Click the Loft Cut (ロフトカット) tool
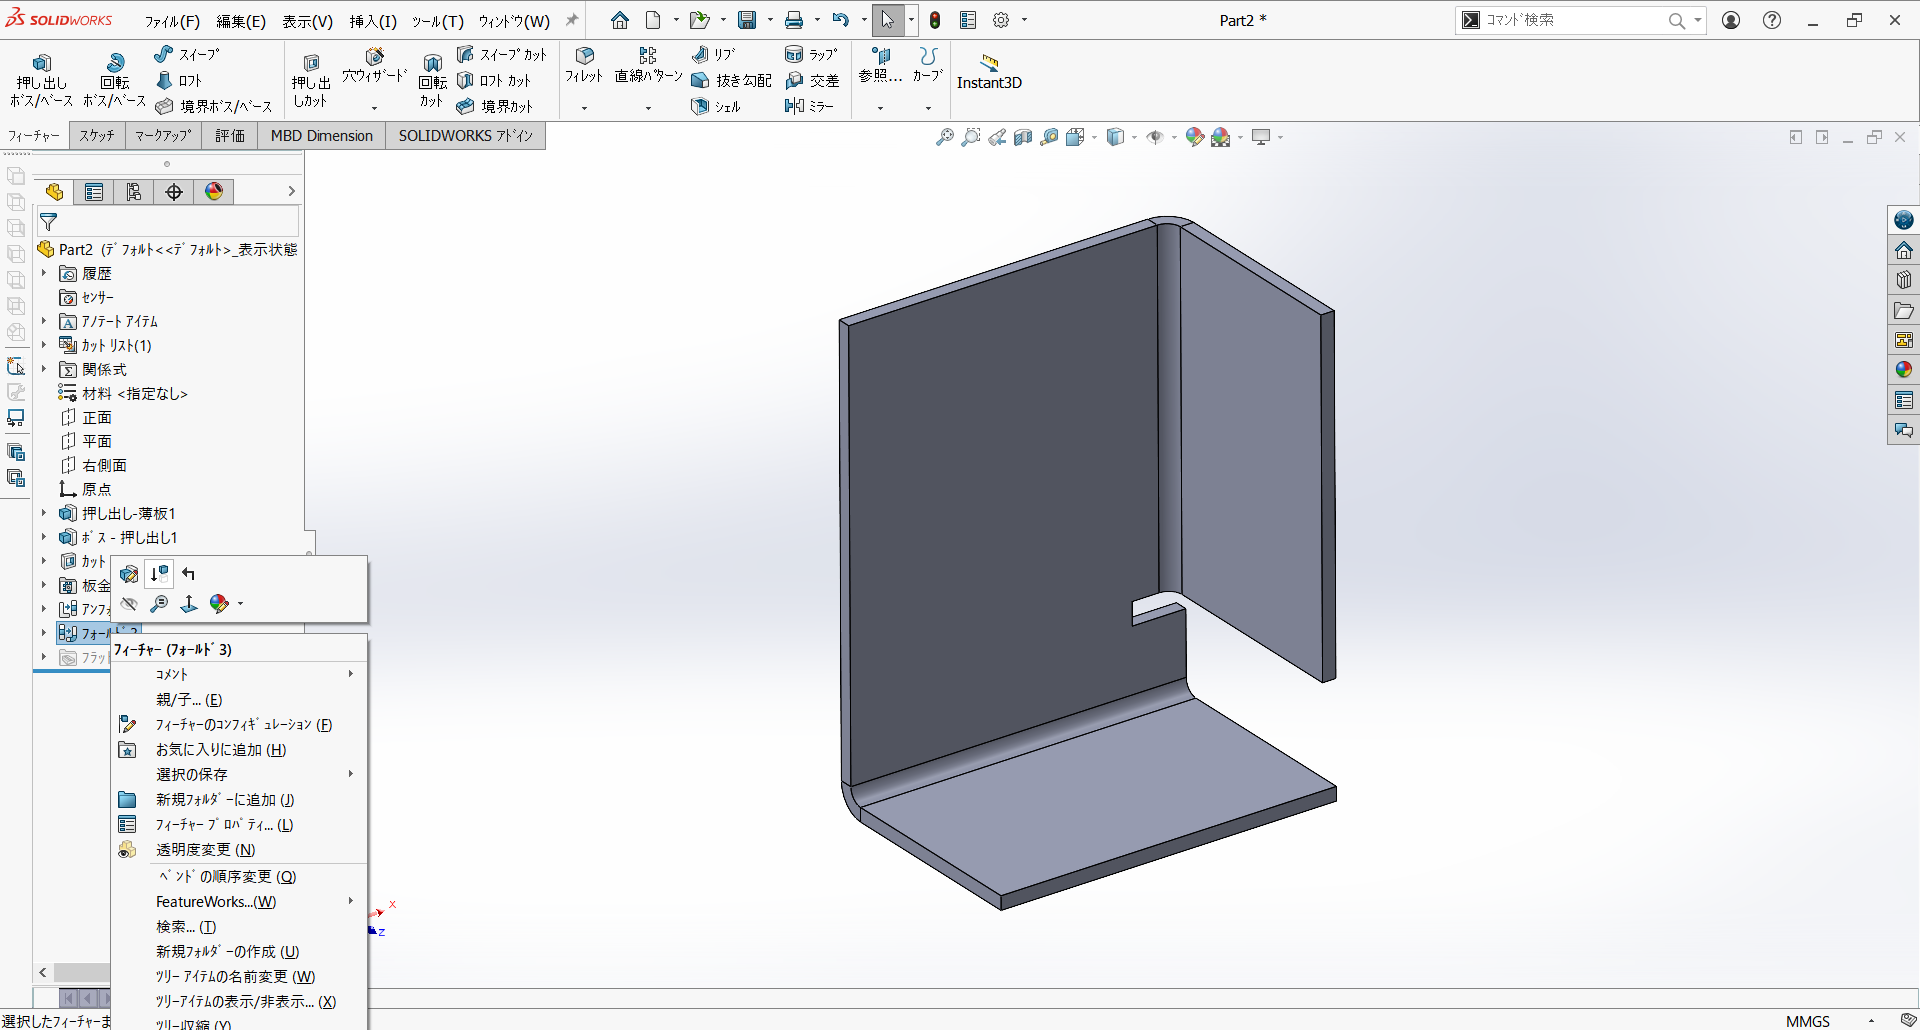1920x1030 pixels. point(494,80)
